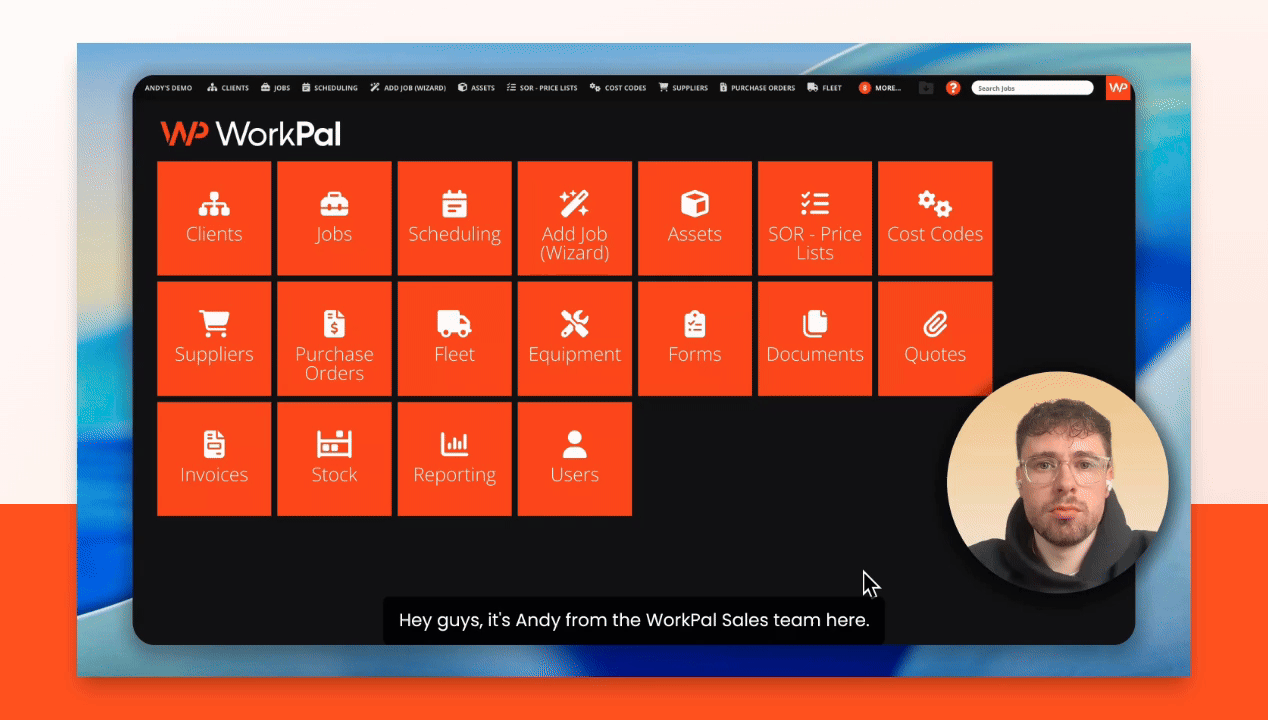Select SCHEDULING in the top navigation bar
Screen dimensions: 1268x720
coord(329,88)
